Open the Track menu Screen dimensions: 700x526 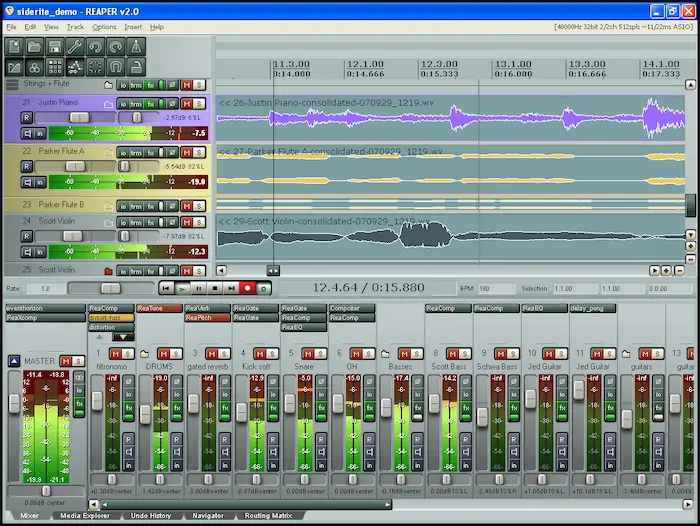click(x=75, y=27)
